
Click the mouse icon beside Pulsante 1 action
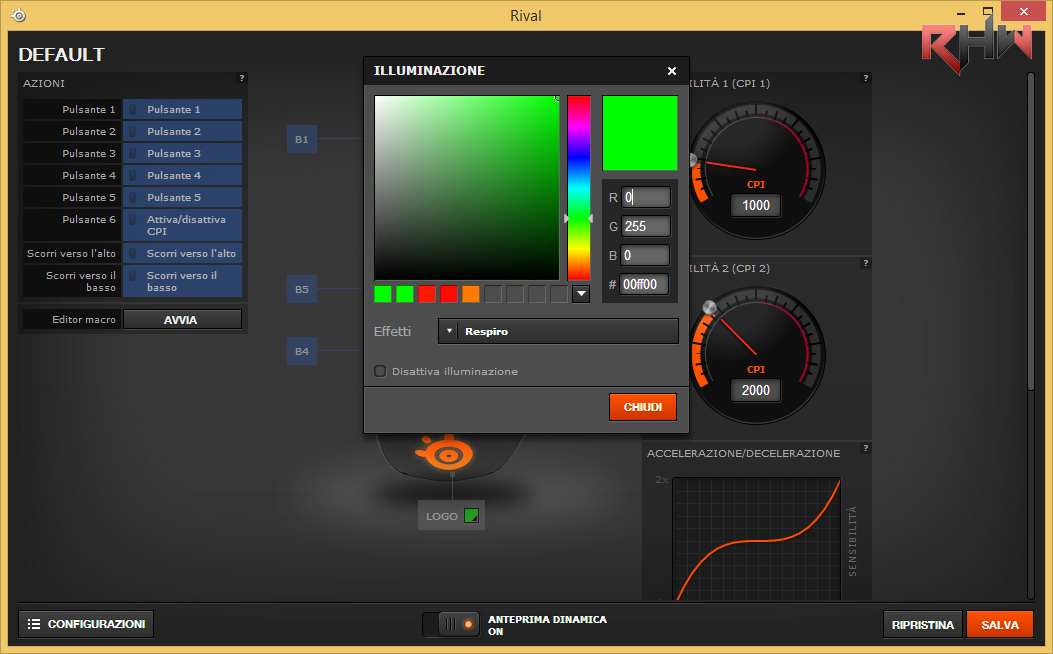click(x=133, y=109)
